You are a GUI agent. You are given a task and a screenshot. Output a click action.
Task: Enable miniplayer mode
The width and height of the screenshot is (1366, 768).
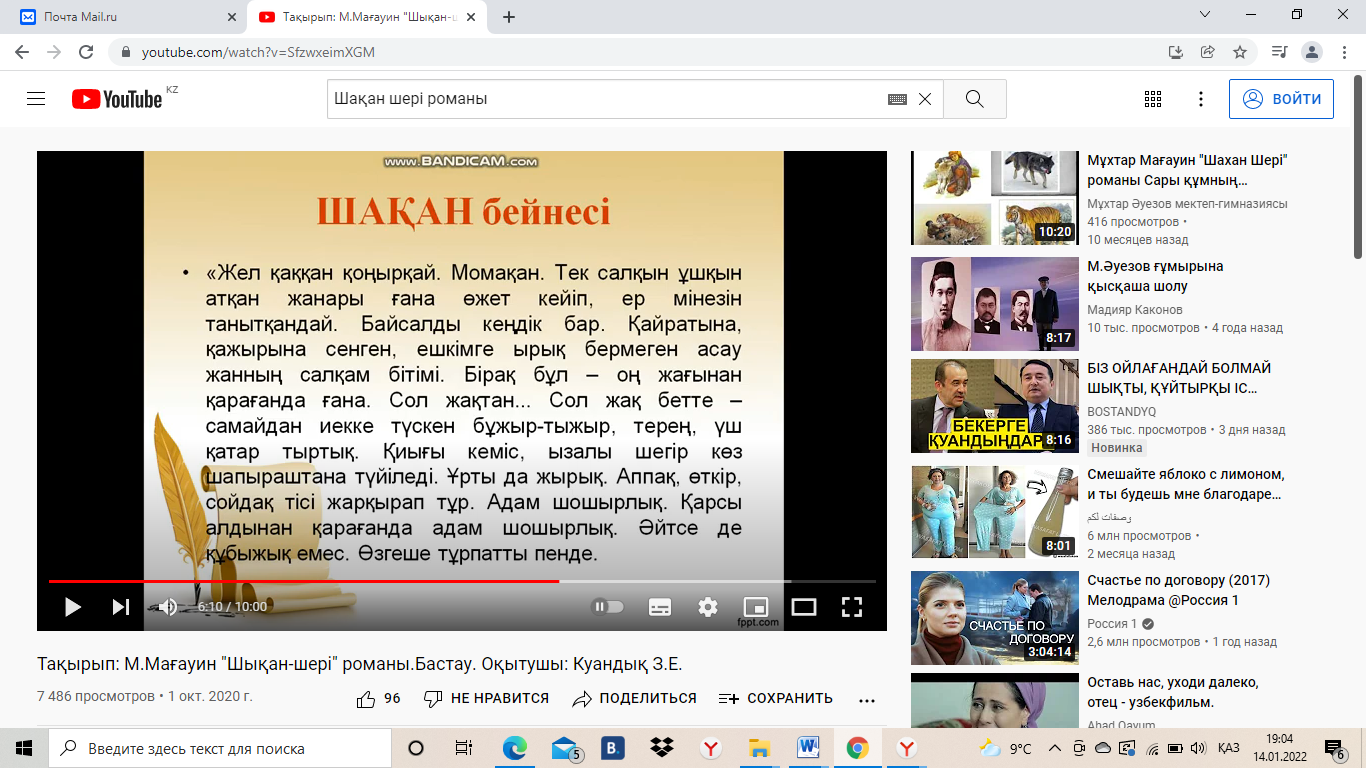756,606
